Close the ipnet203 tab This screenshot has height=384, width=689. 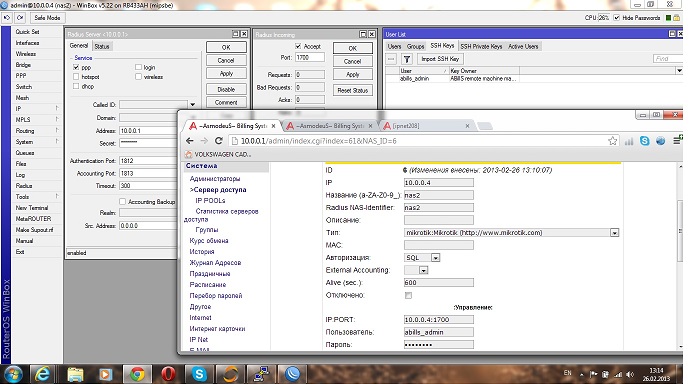[467, 126]
